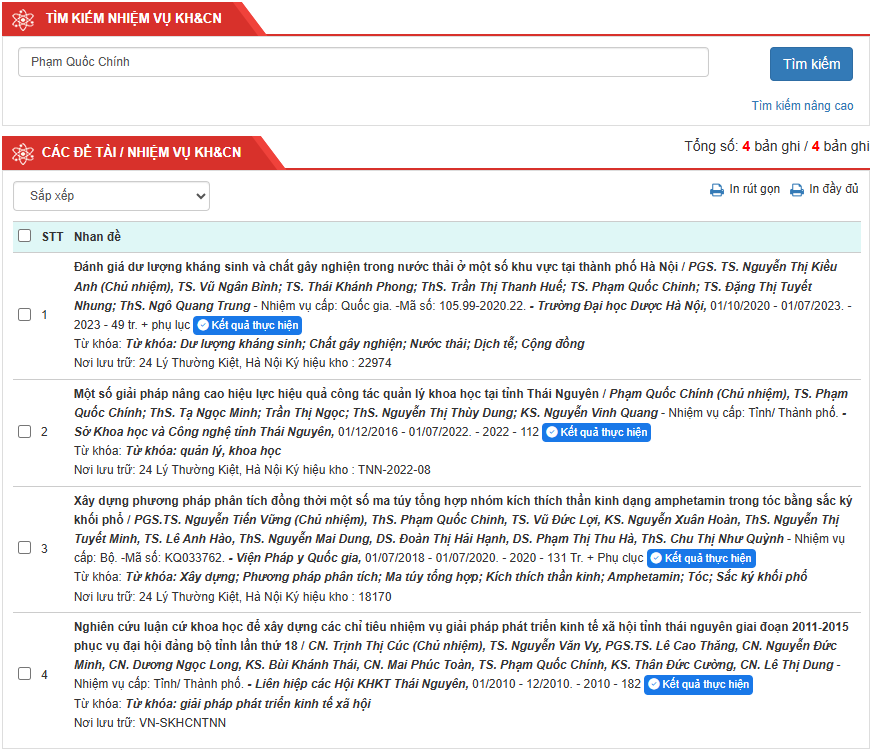Viewport: 870px width, 749px height.
Task: Click the printer icon for In rút gọn
Action: [x=717, y=190]
